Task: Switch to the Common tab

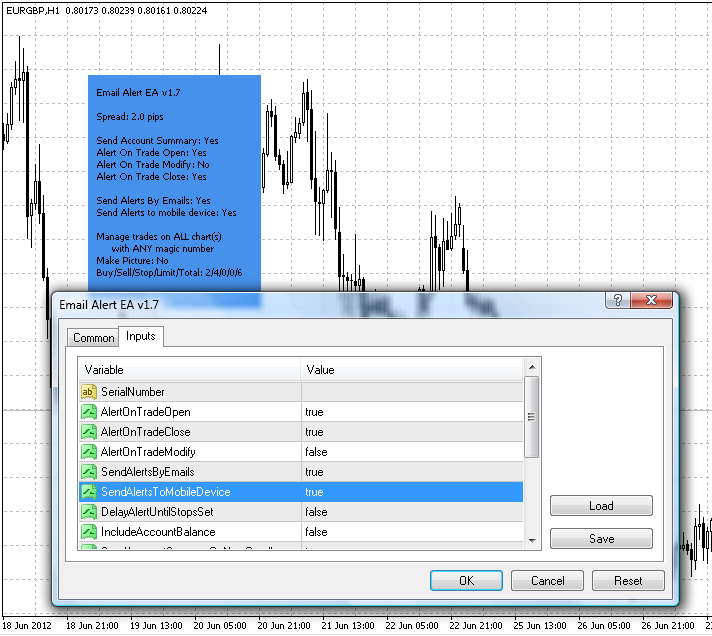Action: tap(94, 338)
